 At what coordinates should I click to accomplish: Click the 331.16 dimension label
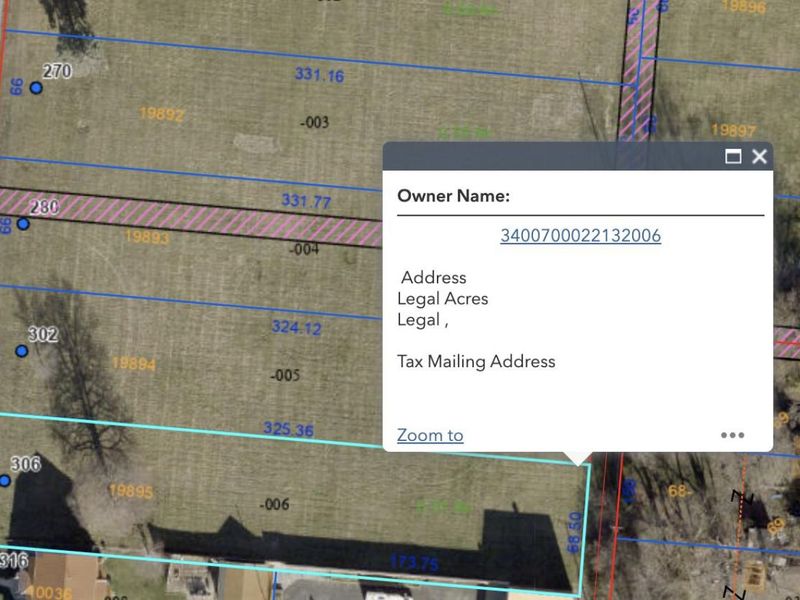pyautogui.click(x=319, y=75)
